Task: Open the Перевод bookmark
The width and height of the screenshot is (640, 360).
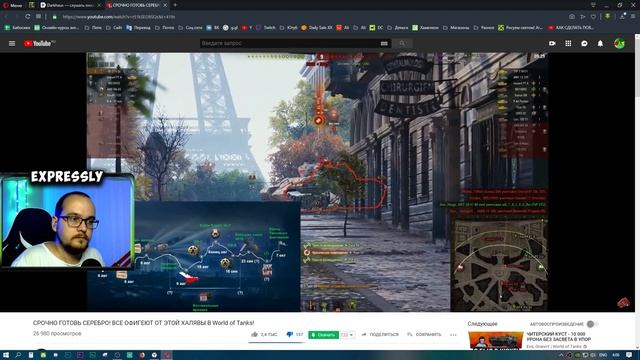Action: pos(138,28)
